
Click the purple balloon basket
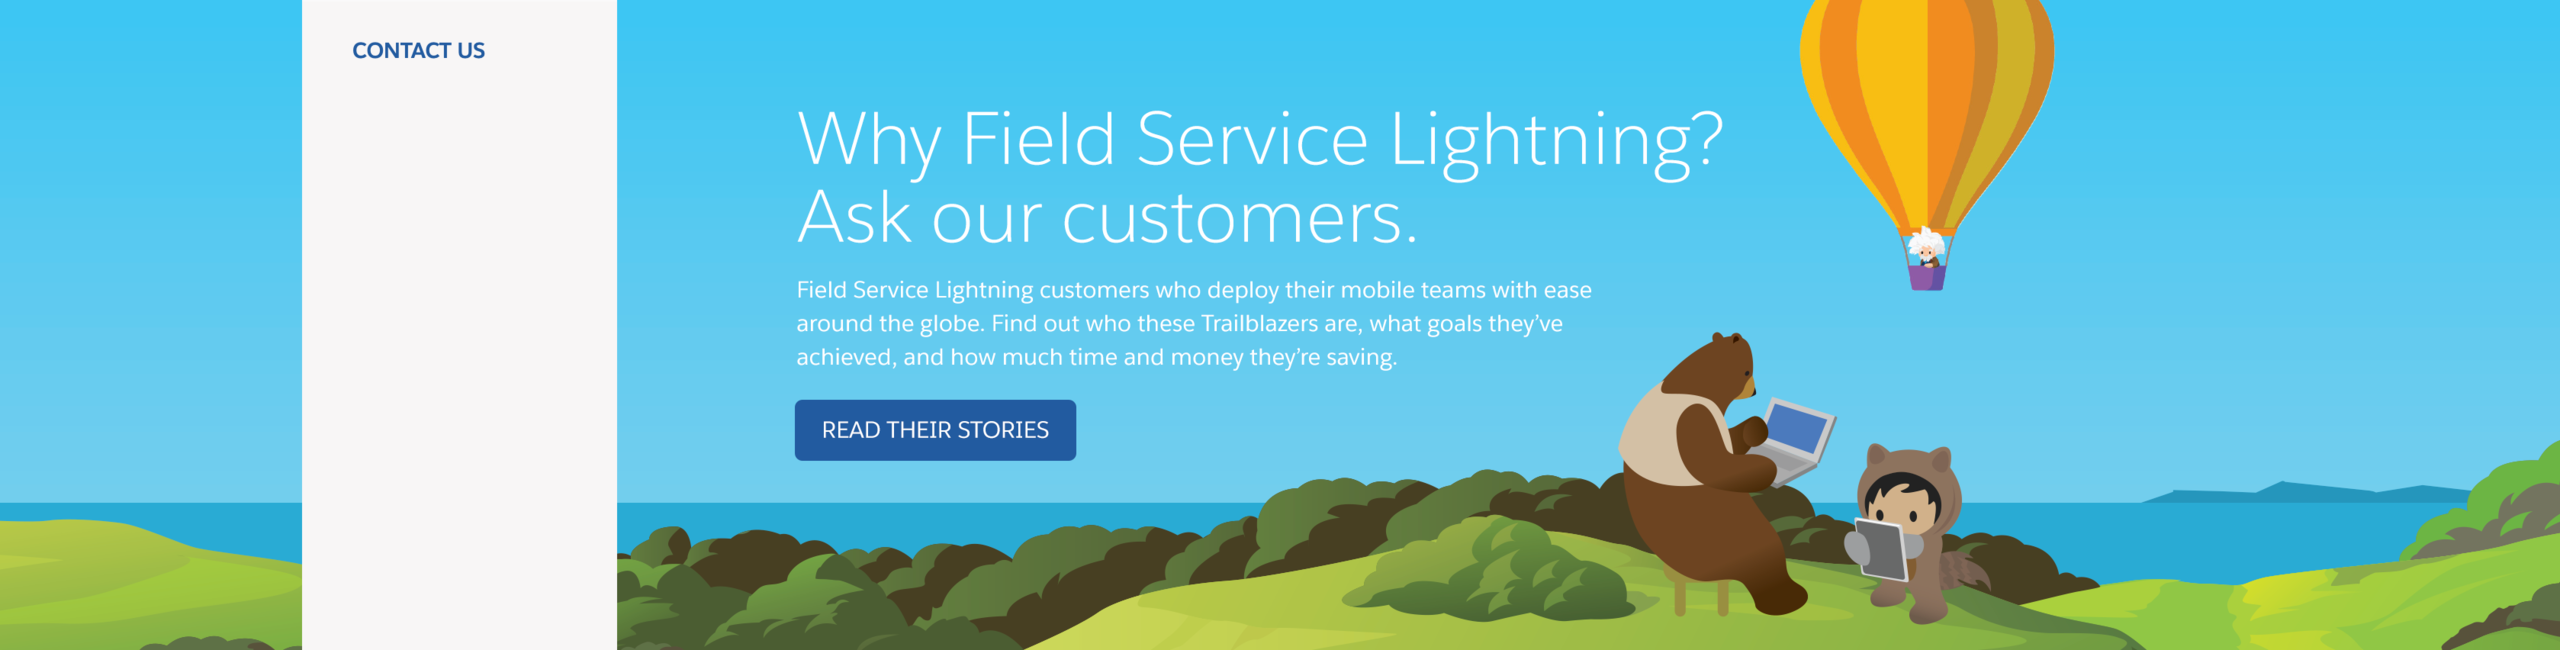1926,278
